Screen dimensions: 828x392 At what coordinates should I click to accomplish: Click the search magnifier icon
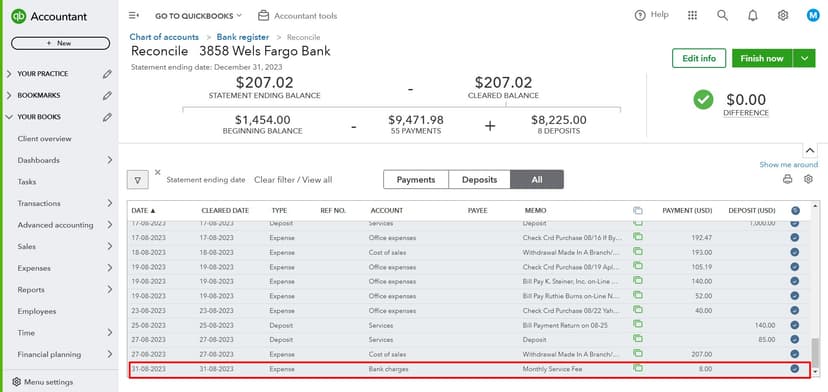[x=722, y=15]
